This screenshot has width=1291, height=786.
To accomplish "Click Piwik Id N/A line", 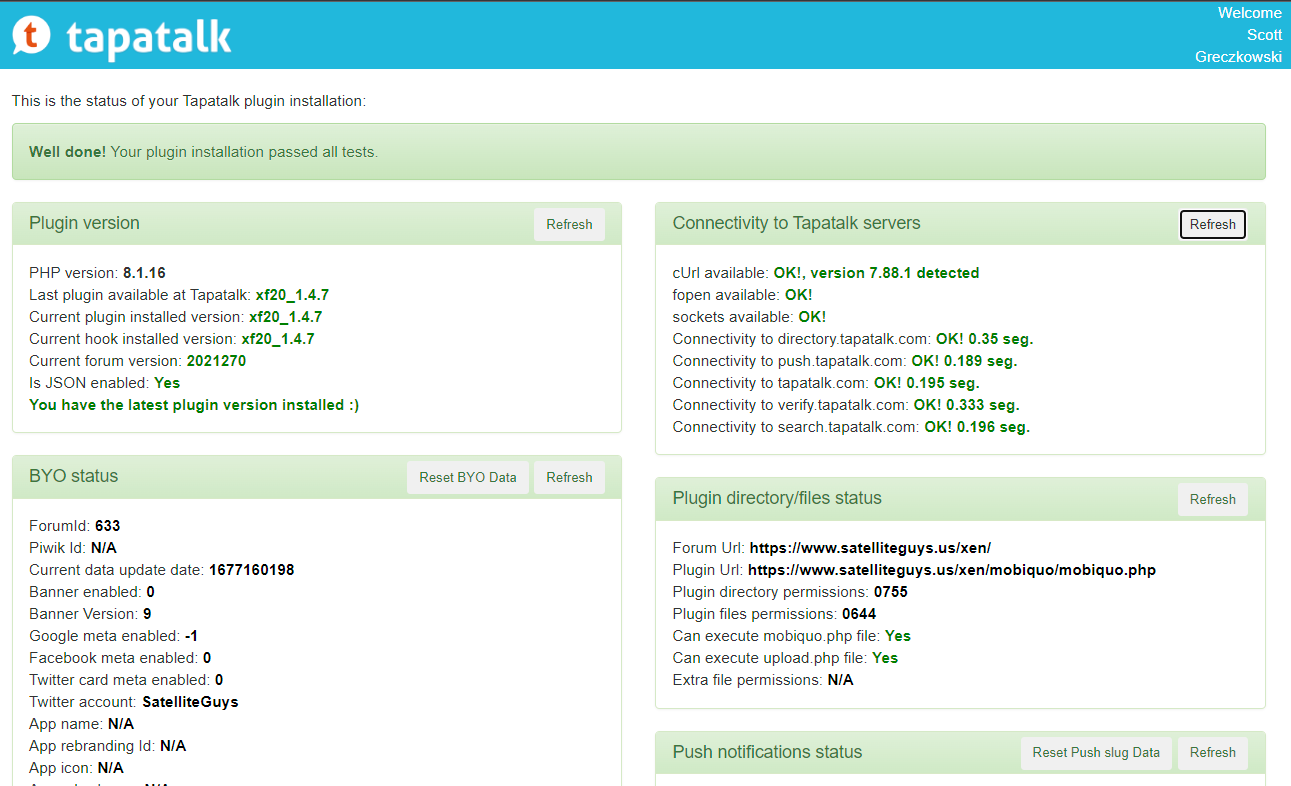I will (x=73, y=548).
